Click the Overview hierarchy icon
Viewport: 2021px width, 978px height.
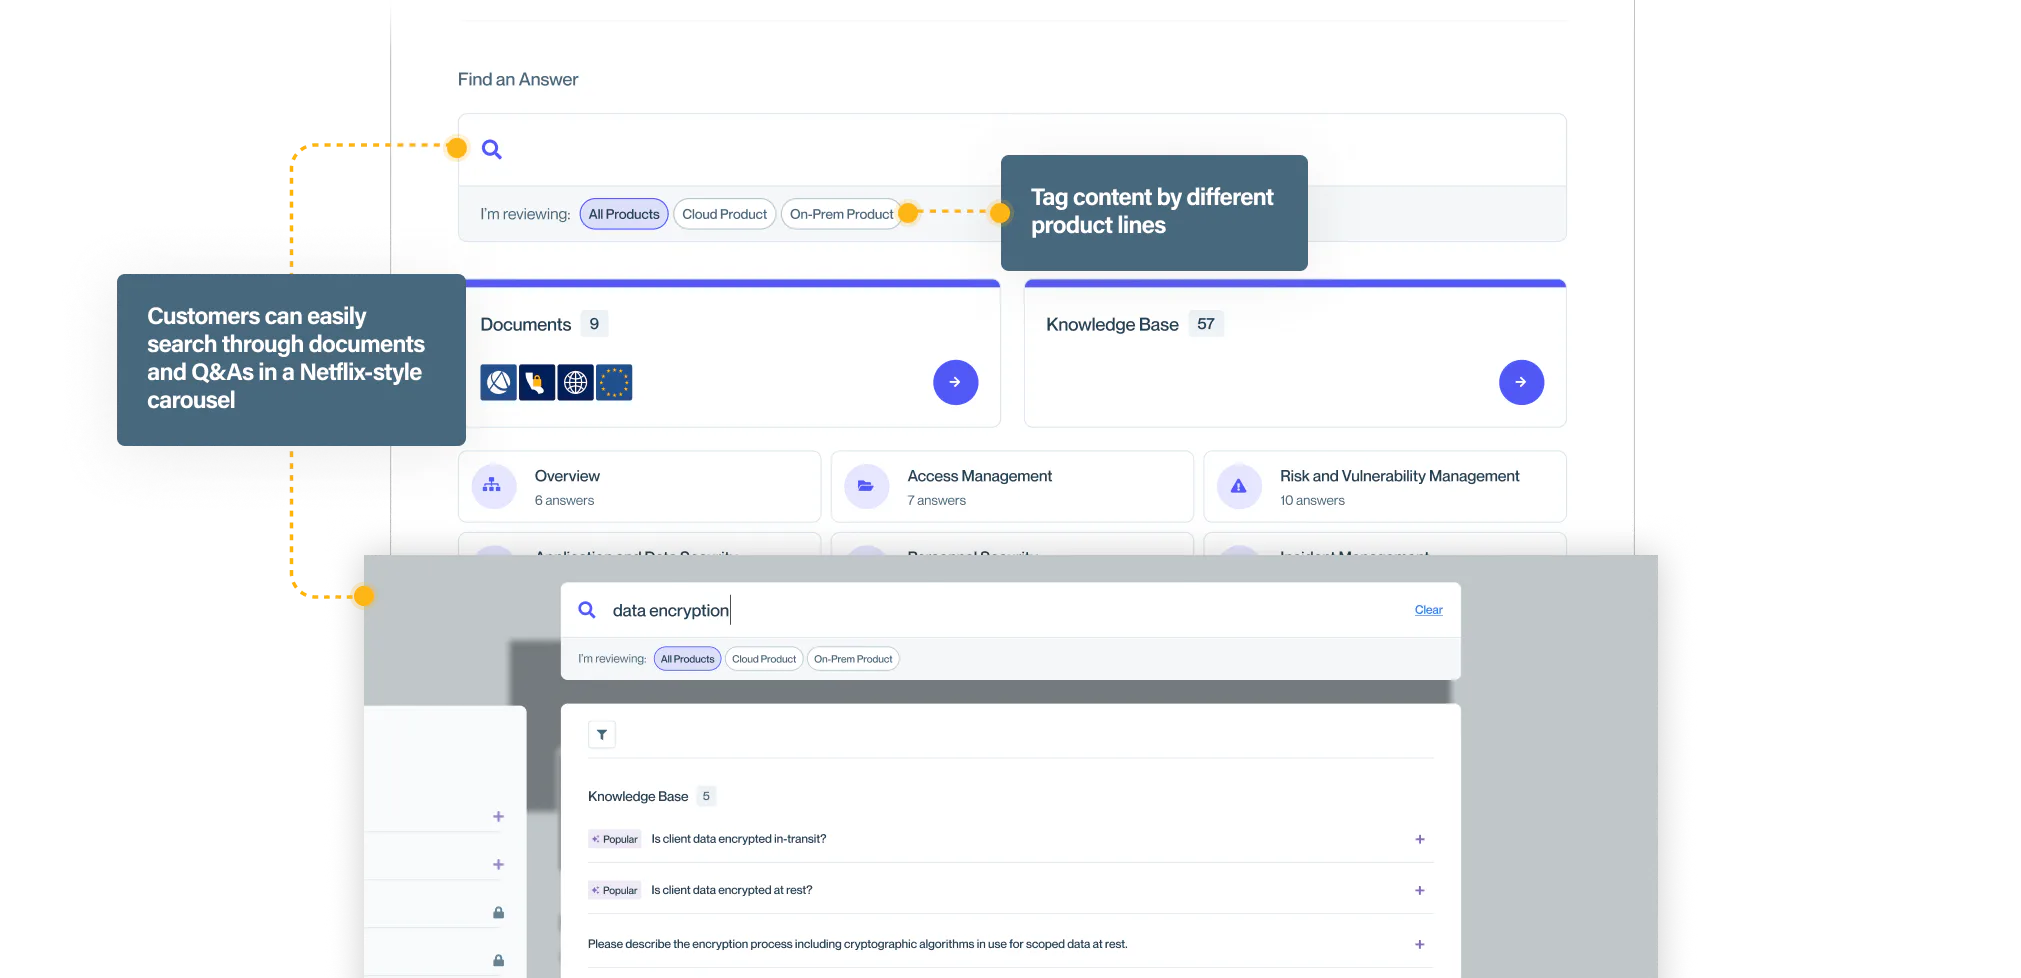point(493,486)
